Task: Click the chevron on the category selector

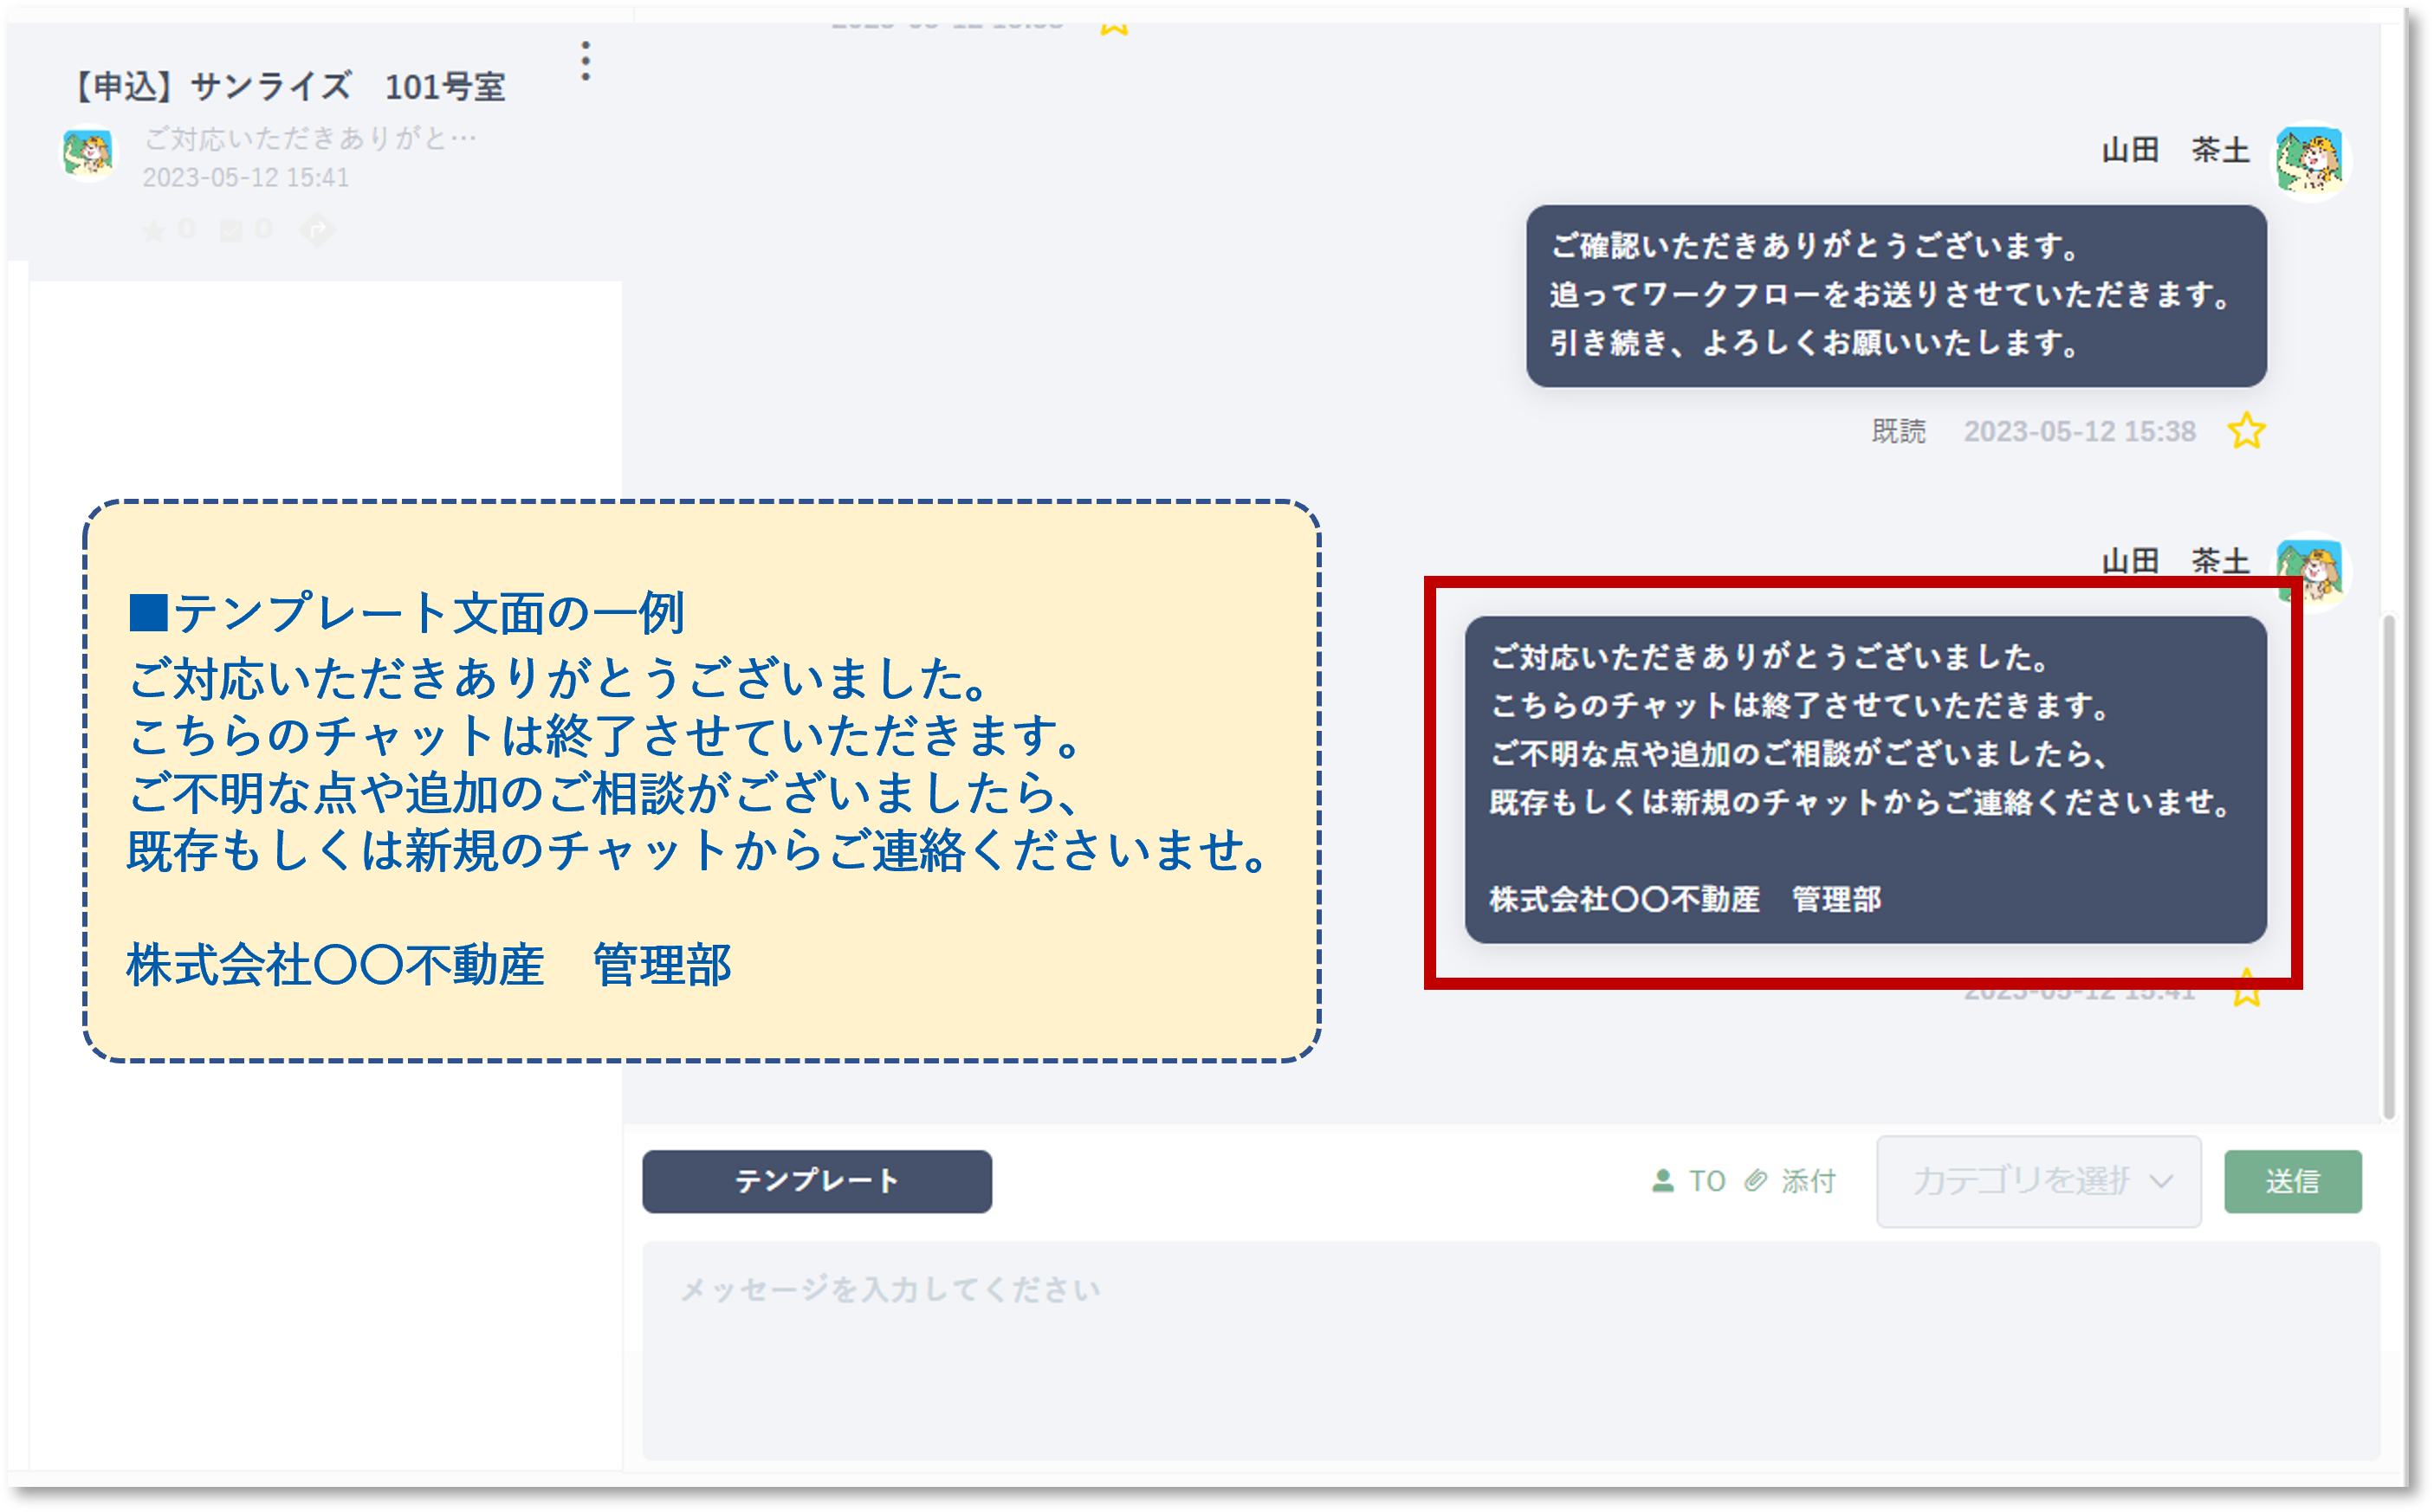Action: click(x=2161, y=1182)
